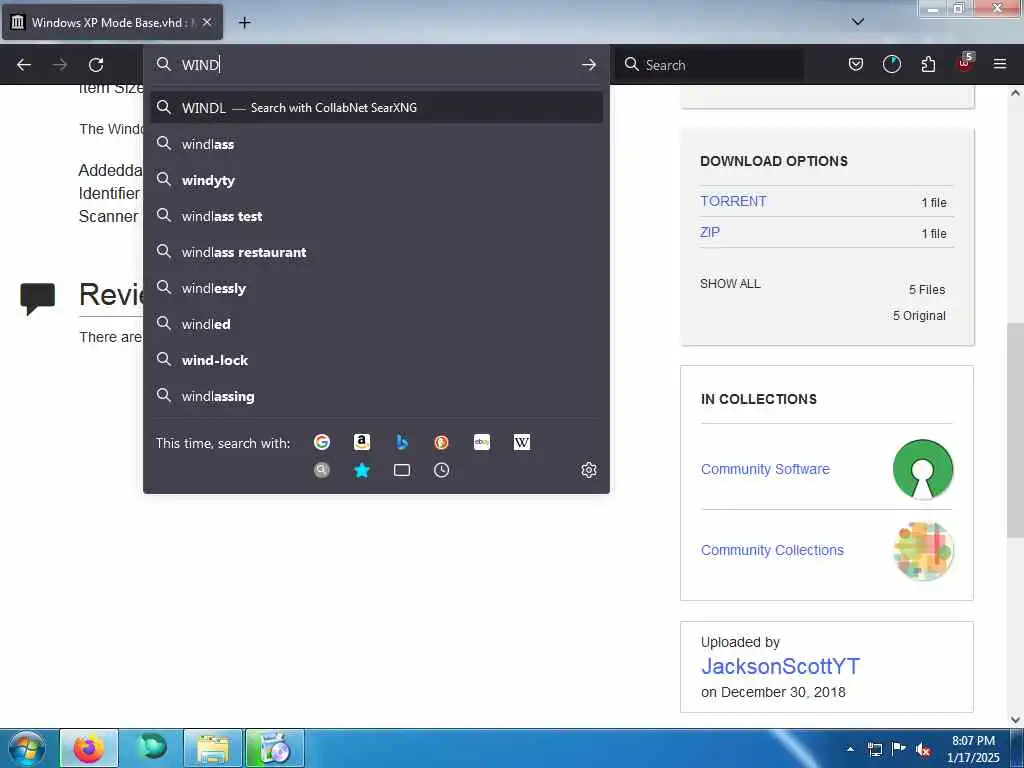Search this time with DuckDuckGo

(x=441, y=443)
